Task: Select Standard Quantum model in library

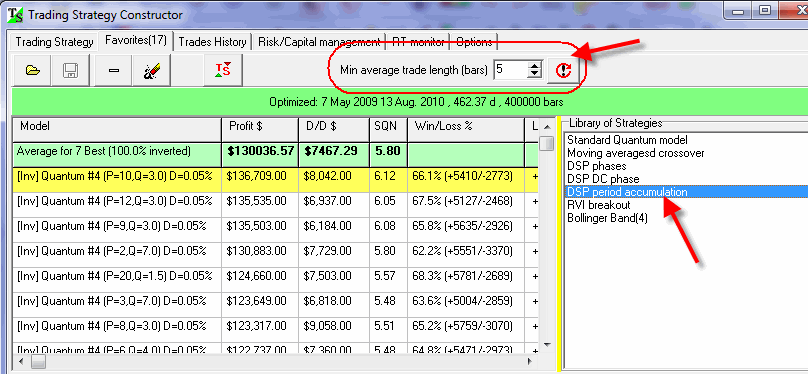Action: (627, 140)
